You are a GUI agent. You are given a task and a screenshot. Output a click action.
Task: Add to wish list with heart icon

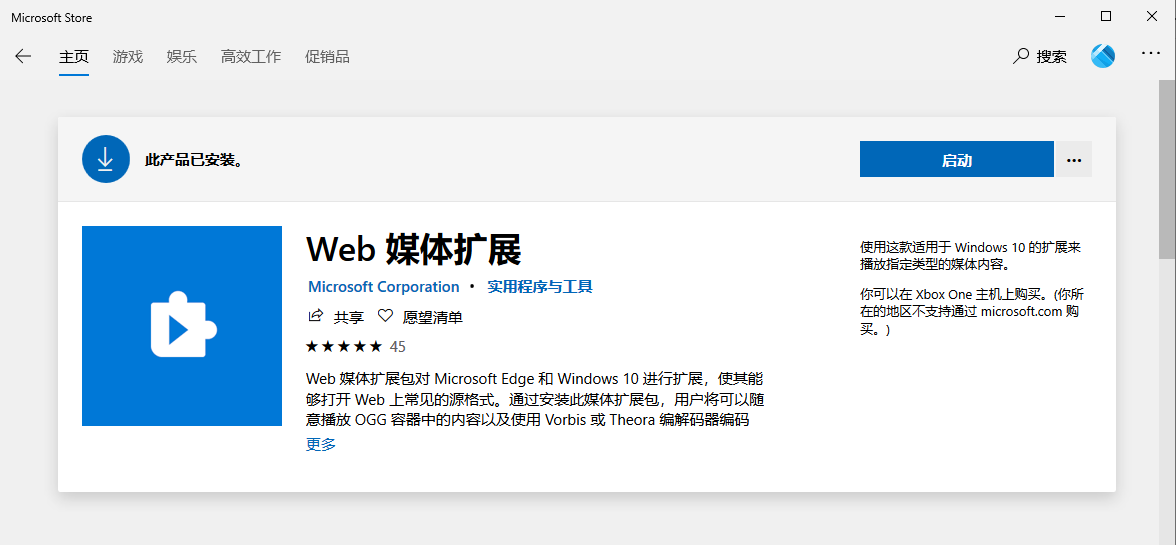click(x=385, y=317)
